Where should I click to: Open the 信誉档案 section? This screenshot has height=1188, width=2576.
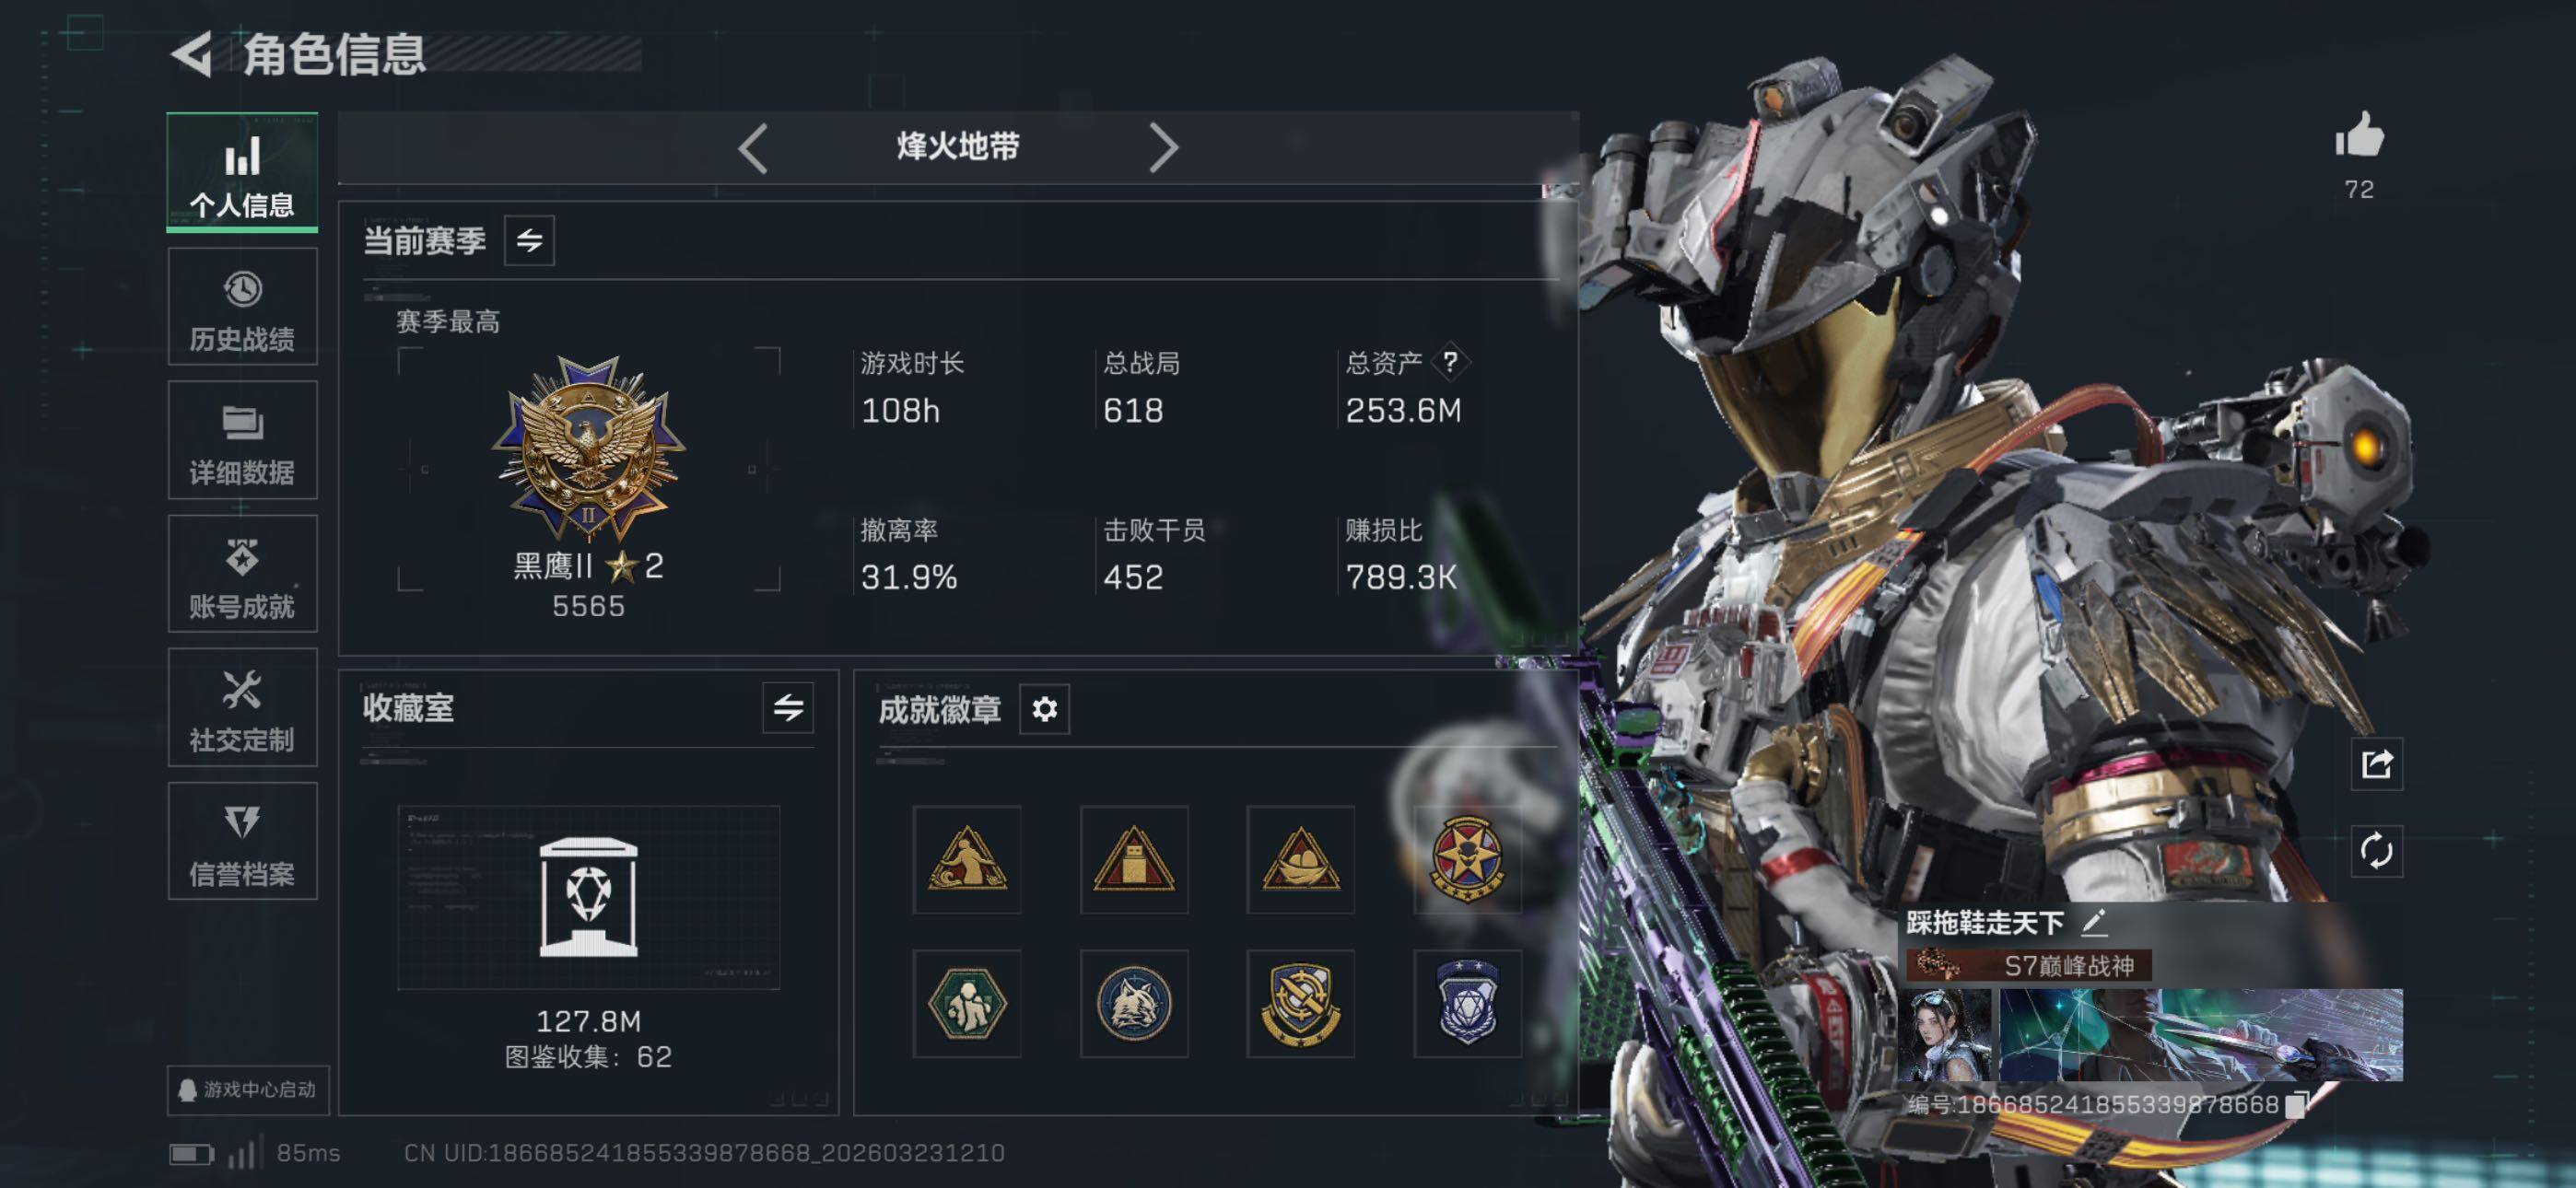pos(242,841)
